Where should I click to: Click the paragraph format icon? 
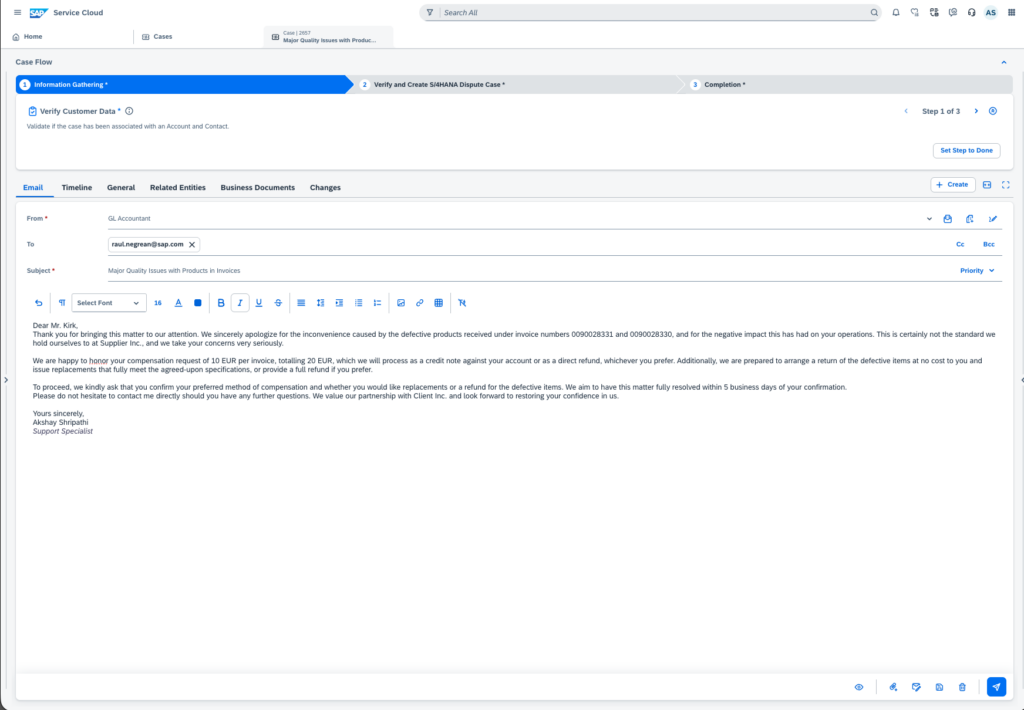pos(61,302)
